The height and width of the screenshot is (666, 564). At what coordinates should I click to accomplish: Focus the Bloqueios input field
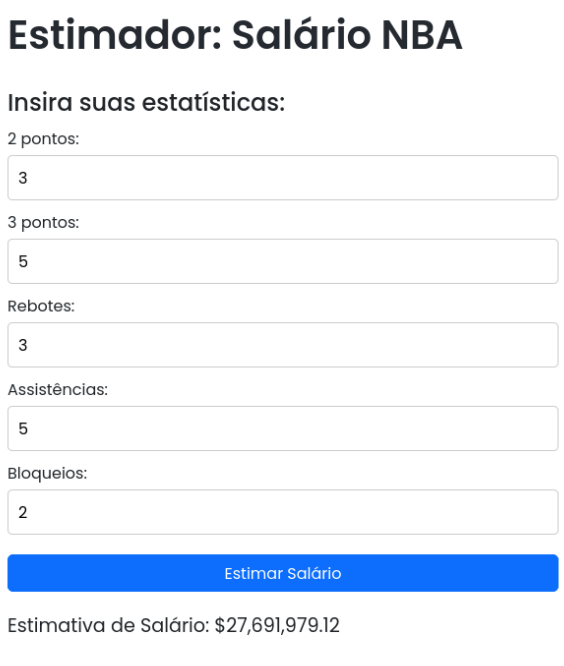tap(283, 512)
